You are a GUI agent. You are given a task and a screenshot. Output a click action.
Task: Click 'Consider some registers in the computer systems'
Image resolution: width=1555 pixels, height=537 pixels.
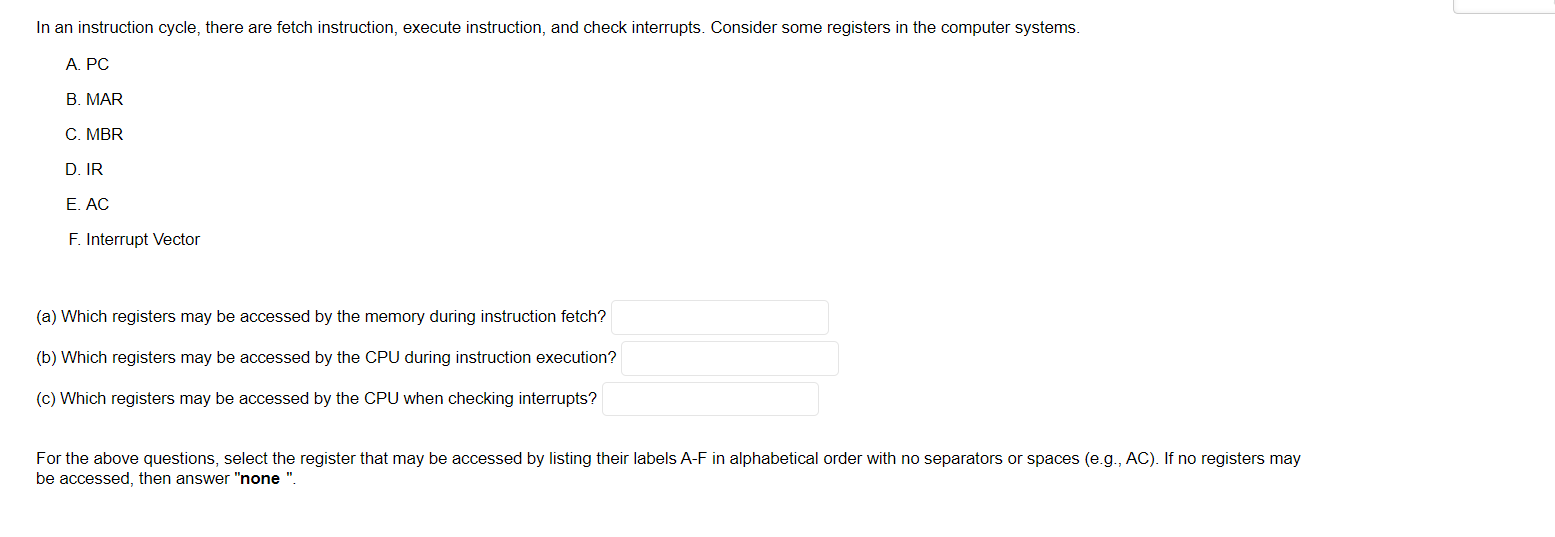894,28
